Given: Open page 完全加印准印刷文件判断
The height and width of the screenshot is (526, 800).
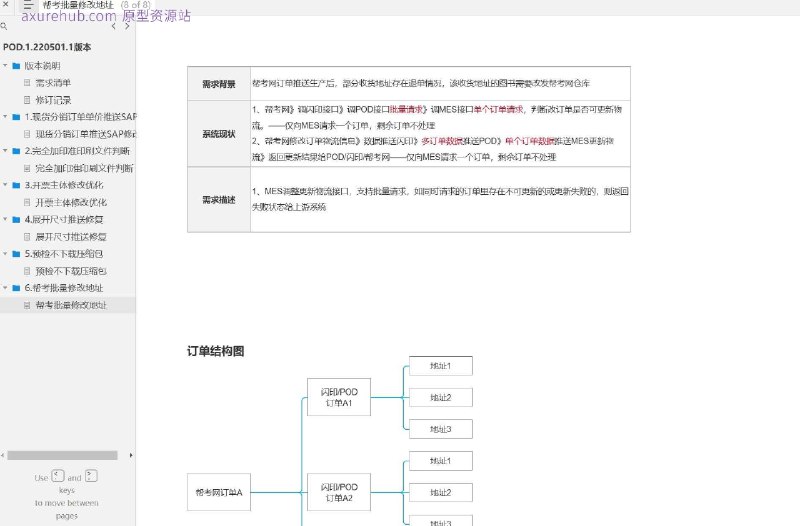Looking at the screenshot, I should click(84, 168).
